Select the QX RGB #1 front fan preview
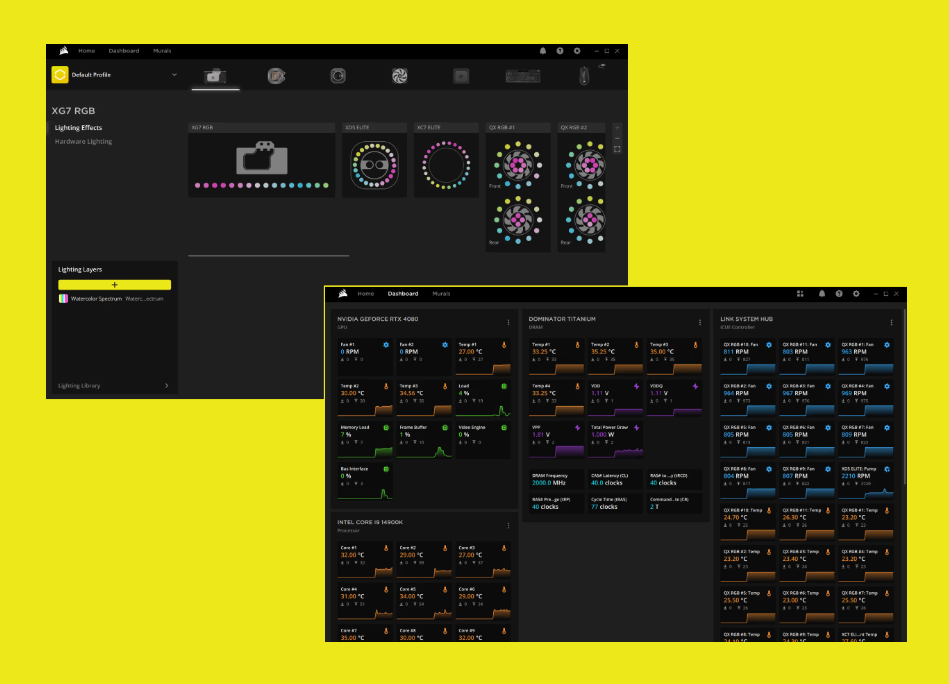Image resolution: width=949 pixels, height=684 pixels. (518, 165)
